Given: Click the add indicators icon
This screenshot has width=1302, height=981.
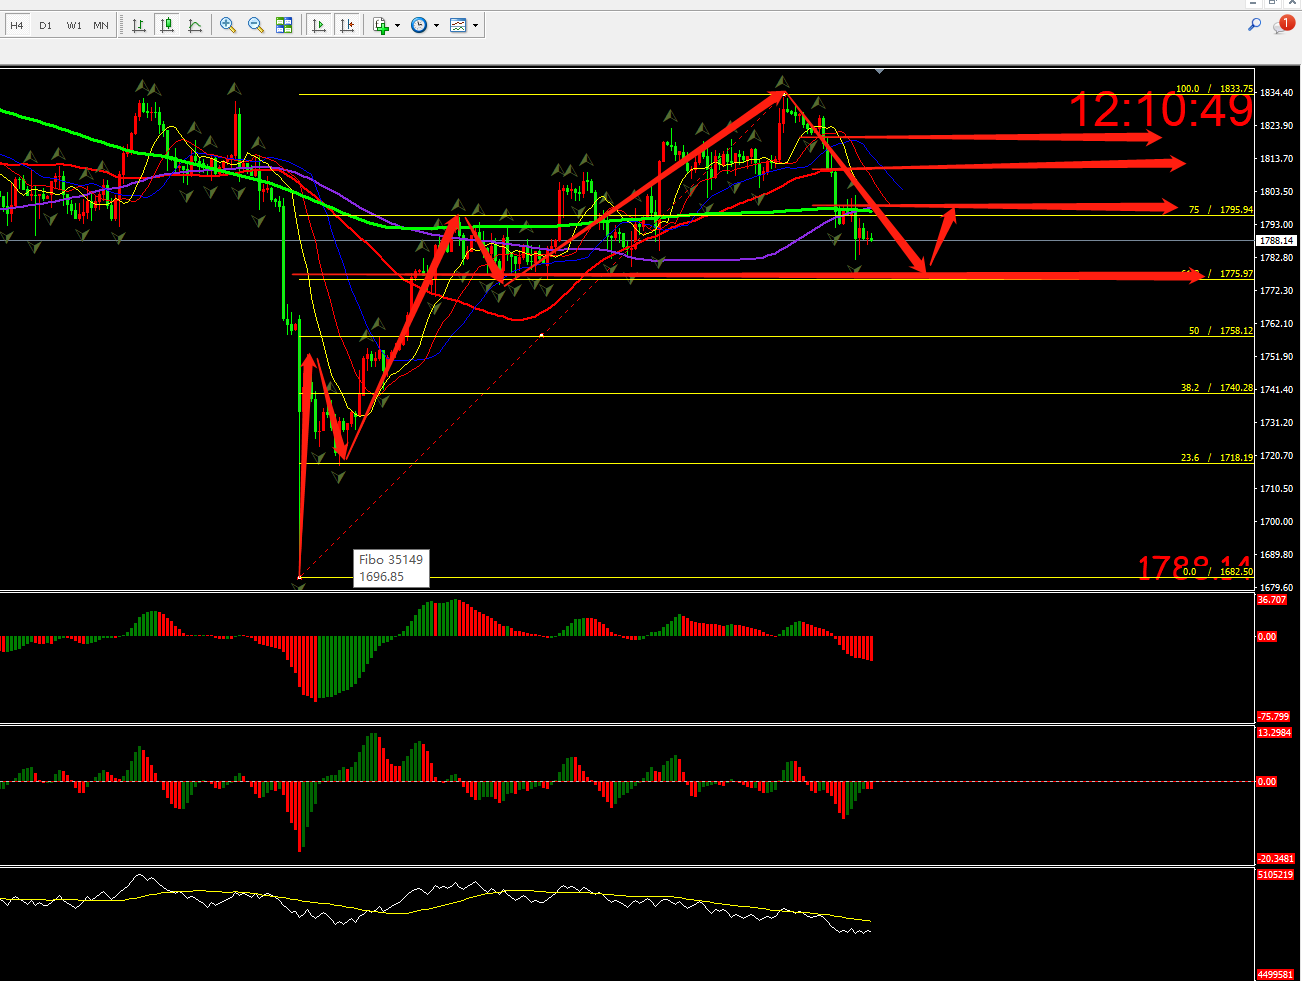Looking at the screenshot, I should pyautogui.click(x=381, y=25).
